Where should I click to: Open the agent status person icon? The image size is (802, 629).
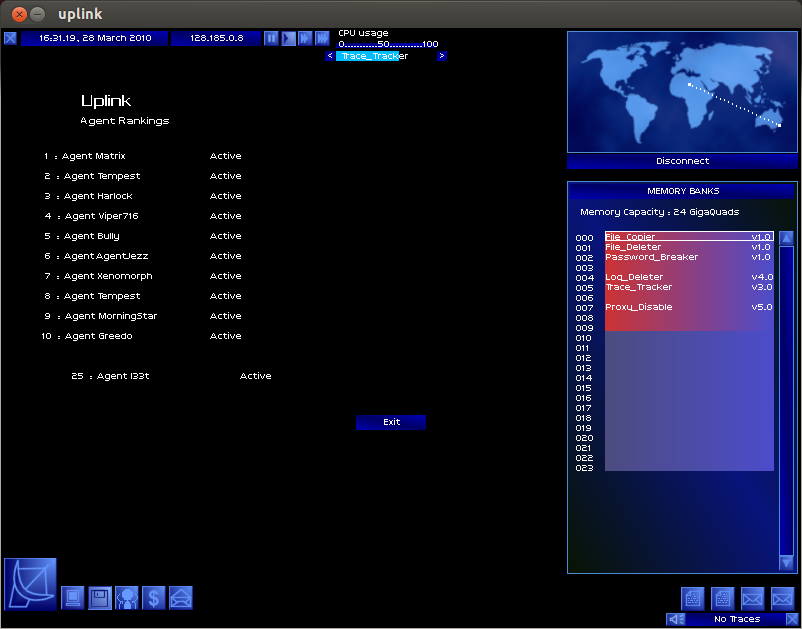(x=127, y=598)
